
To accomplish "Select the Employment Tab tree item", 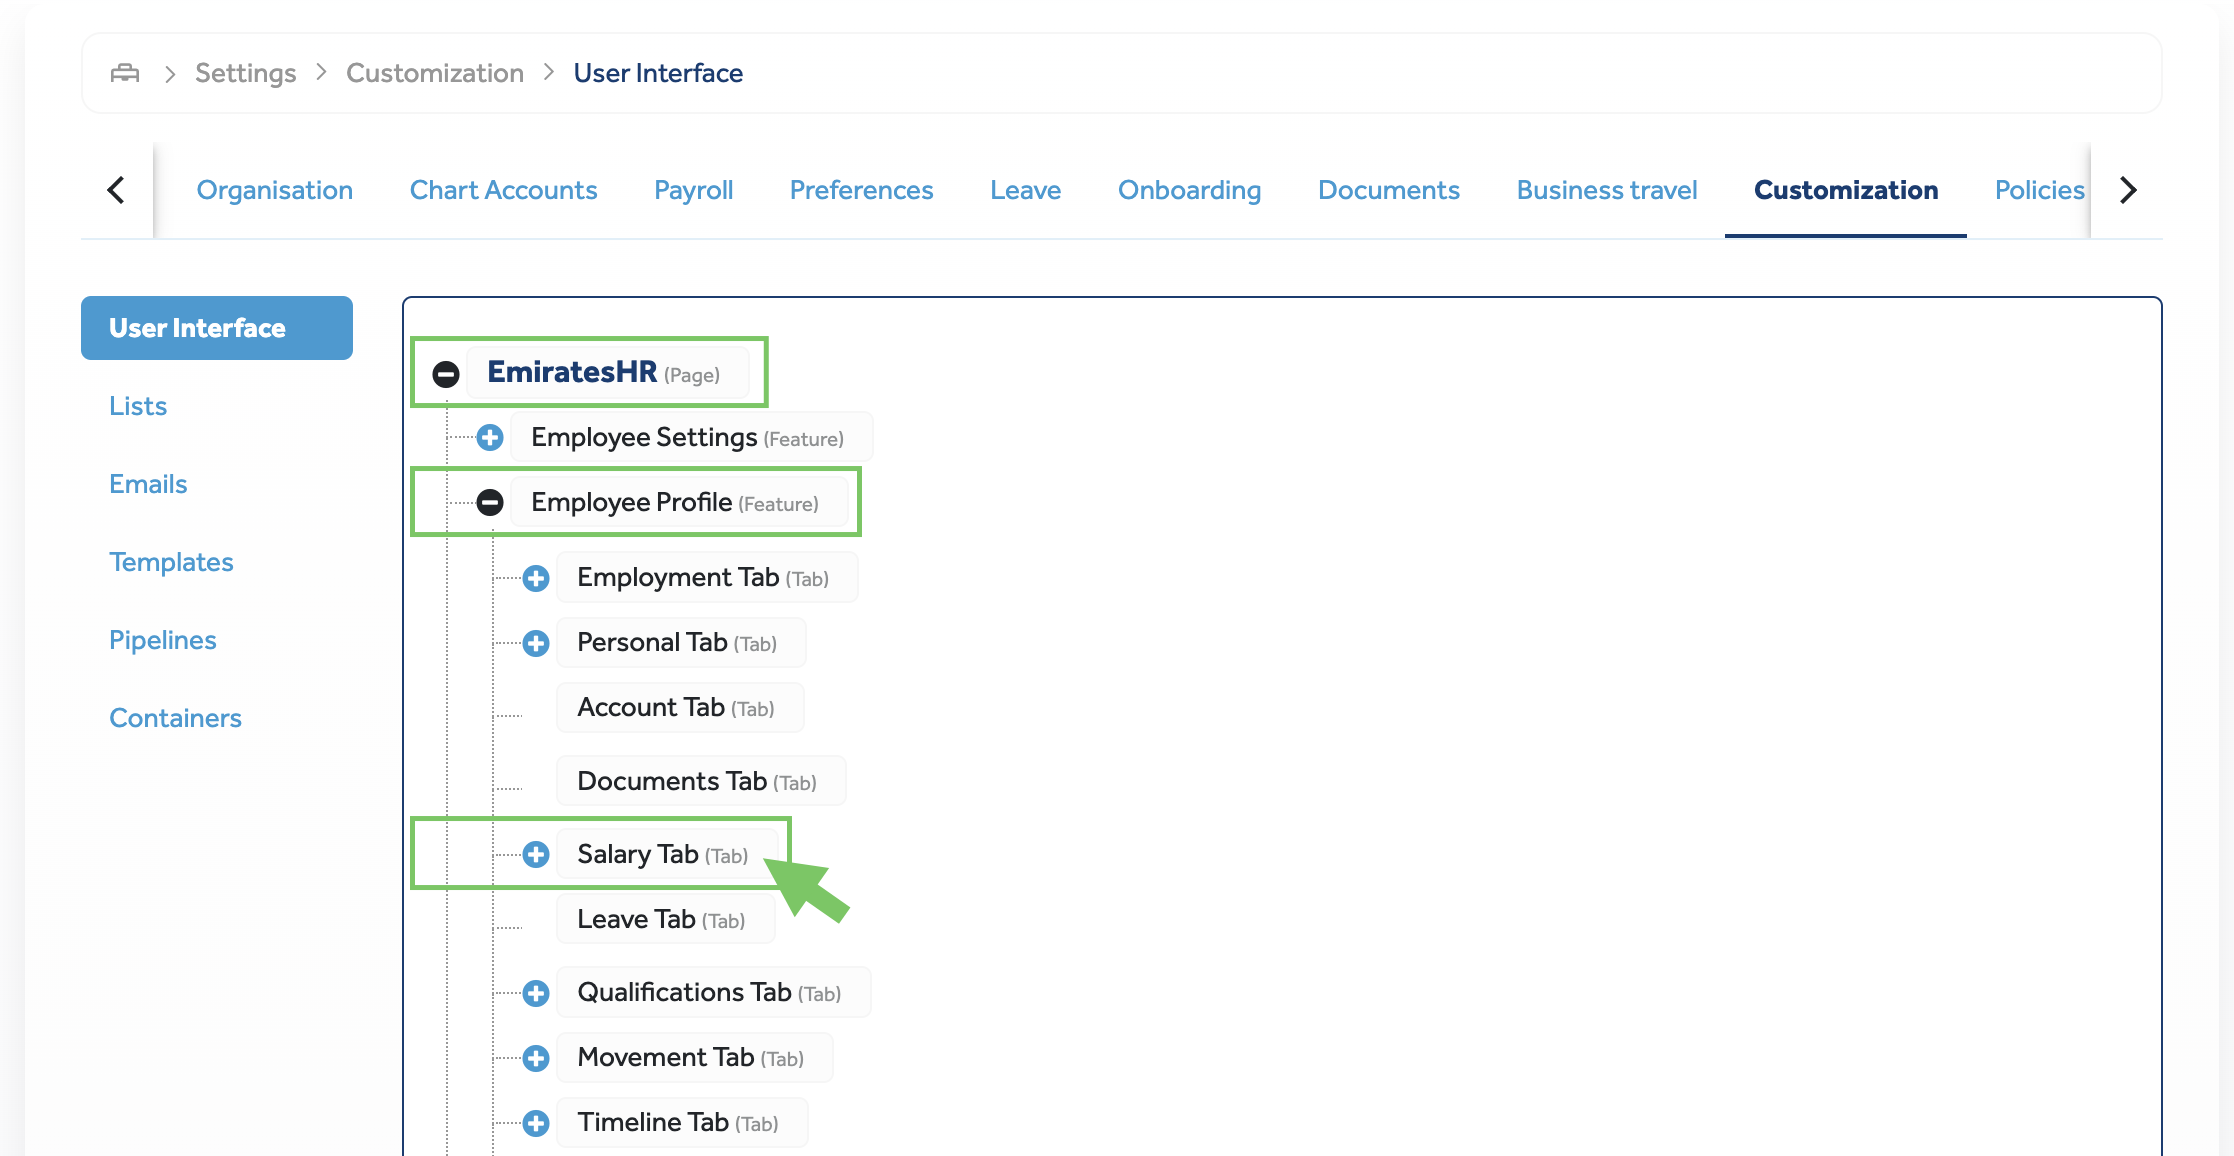I will 707,578.
